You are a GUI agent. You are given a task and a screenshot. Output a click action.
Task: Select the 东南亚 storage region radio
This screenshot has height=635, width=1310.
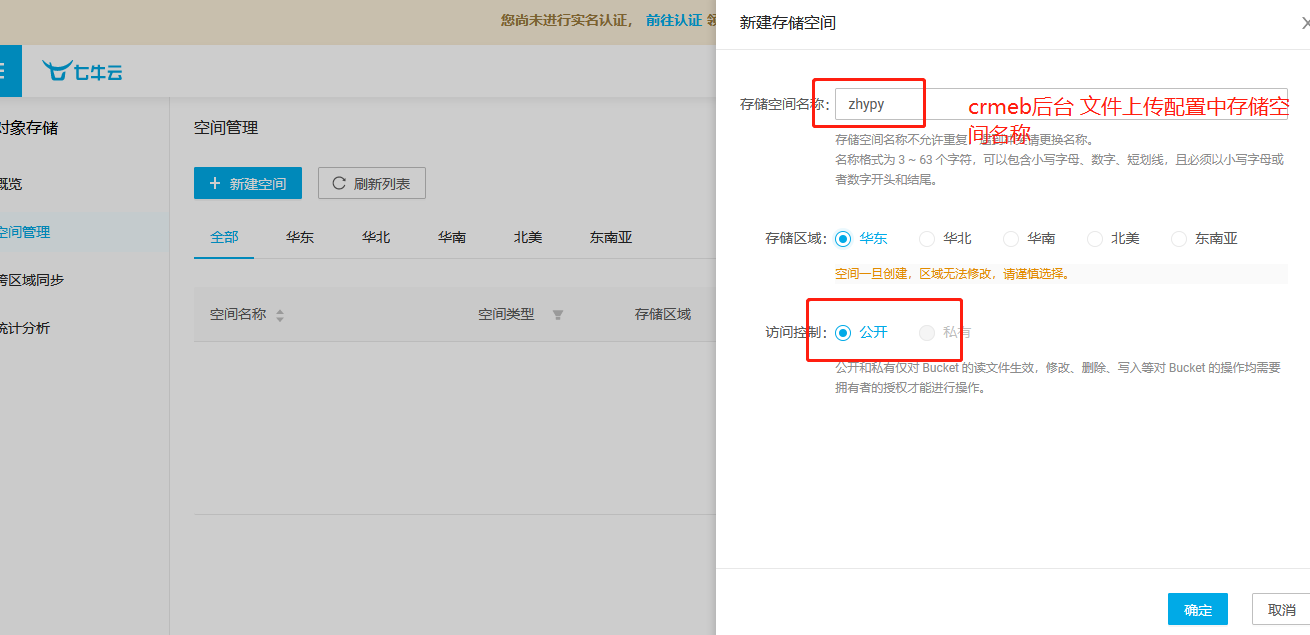[1179, 239]
